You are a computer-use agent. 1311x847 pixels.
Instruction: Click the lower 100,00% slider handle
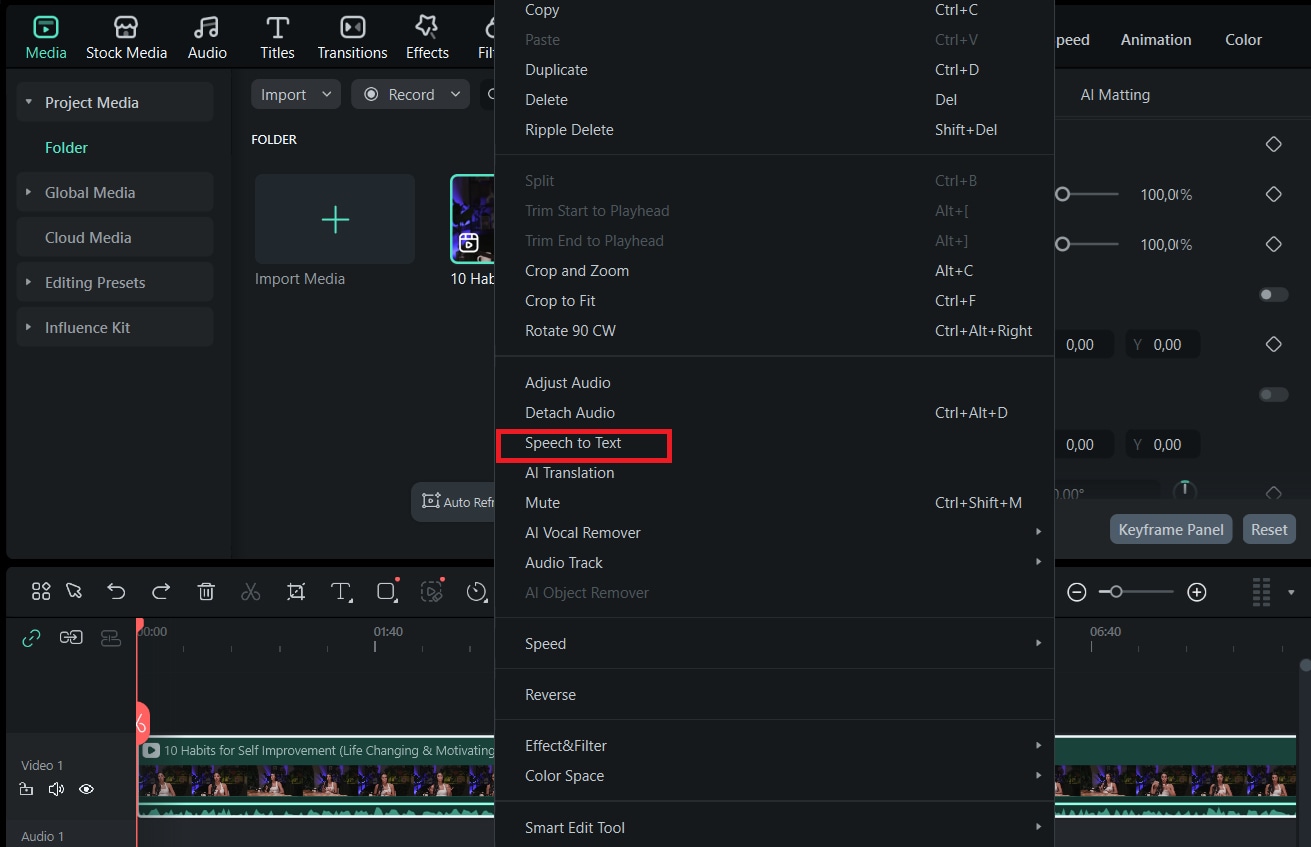[x=1063, y=244]
